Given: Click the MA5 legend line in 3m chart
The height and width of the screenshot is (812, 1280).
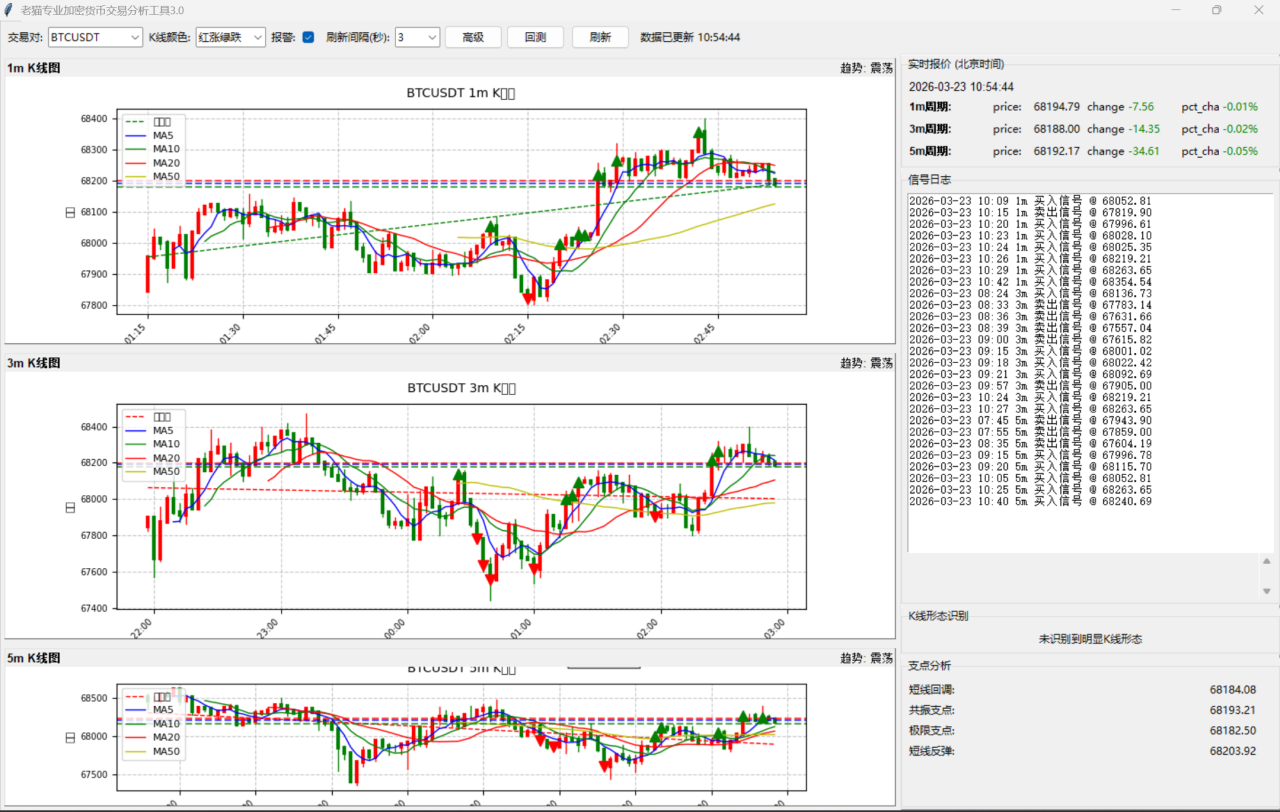Looking at the screenshot, I should click(135, 430).
